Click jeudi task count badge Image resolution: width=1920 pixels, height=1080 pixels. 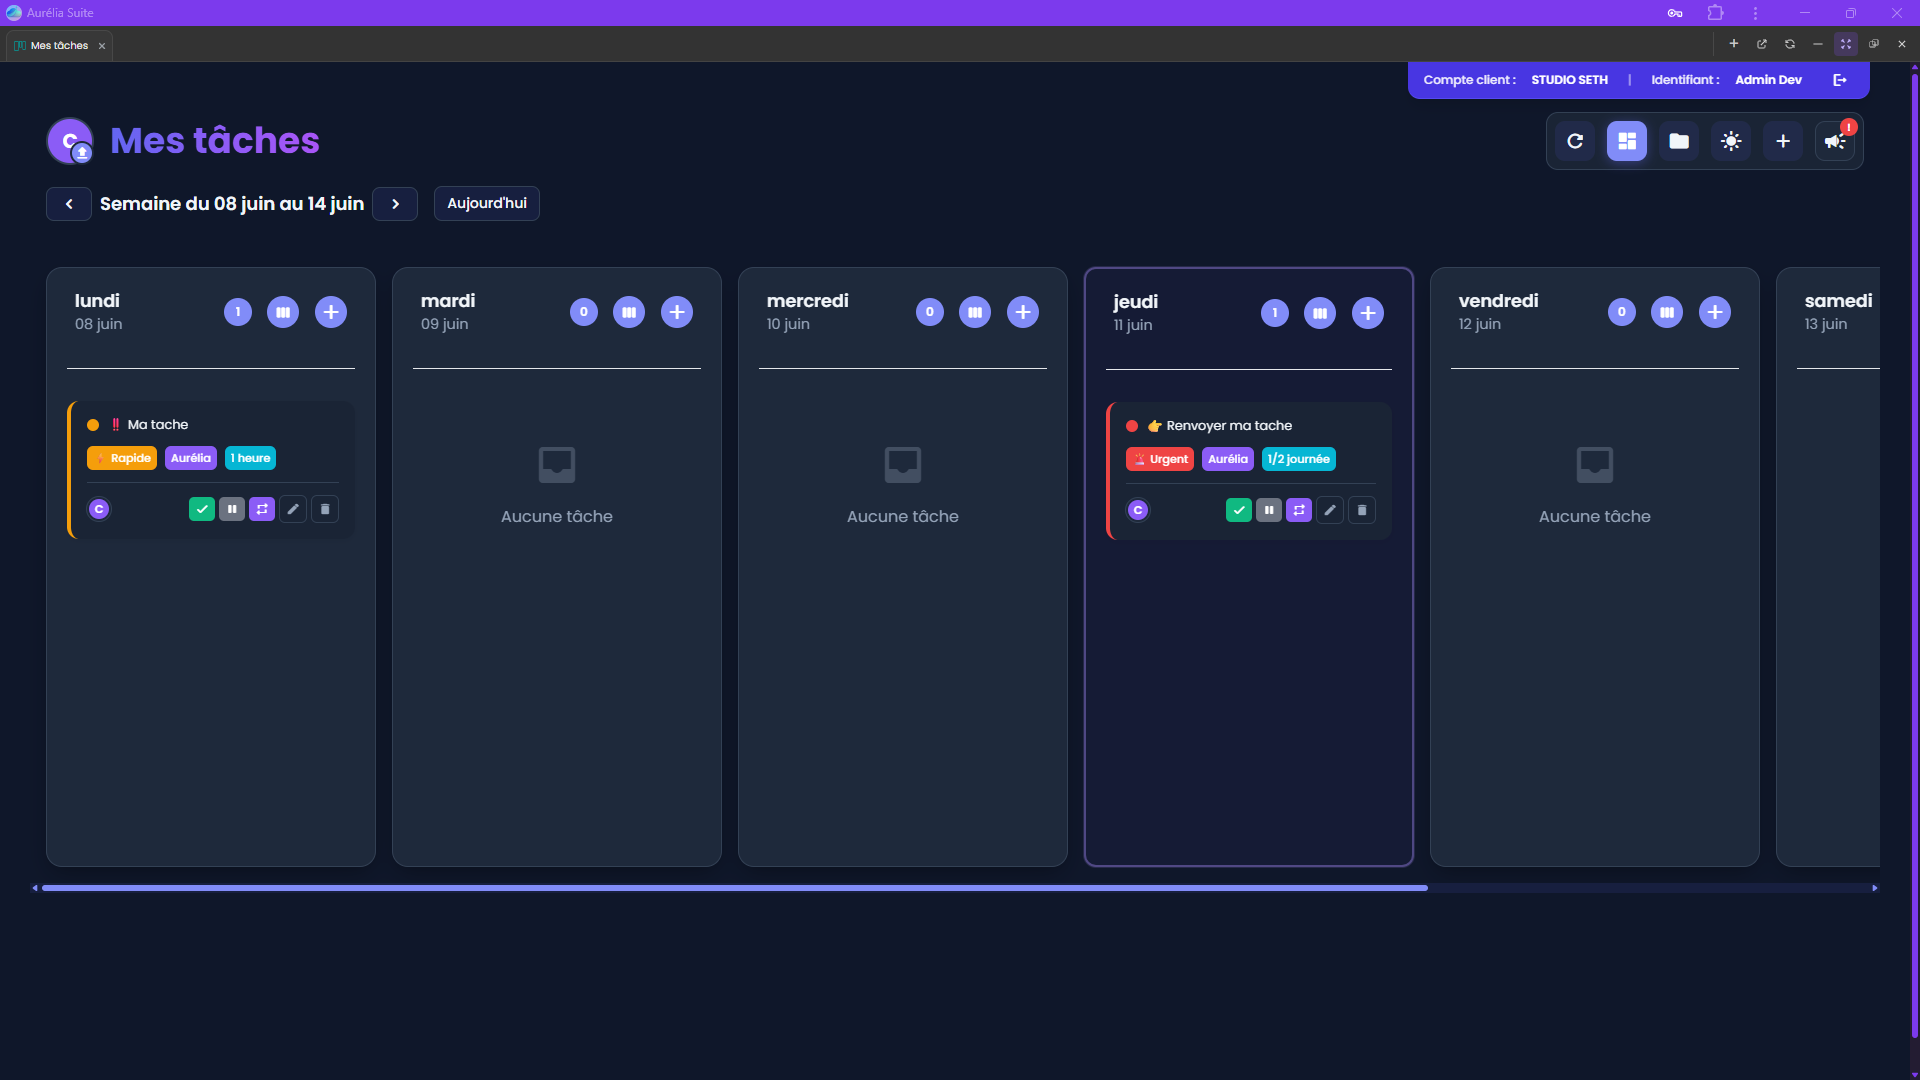pyautogui.click(x=1275, y=313)
